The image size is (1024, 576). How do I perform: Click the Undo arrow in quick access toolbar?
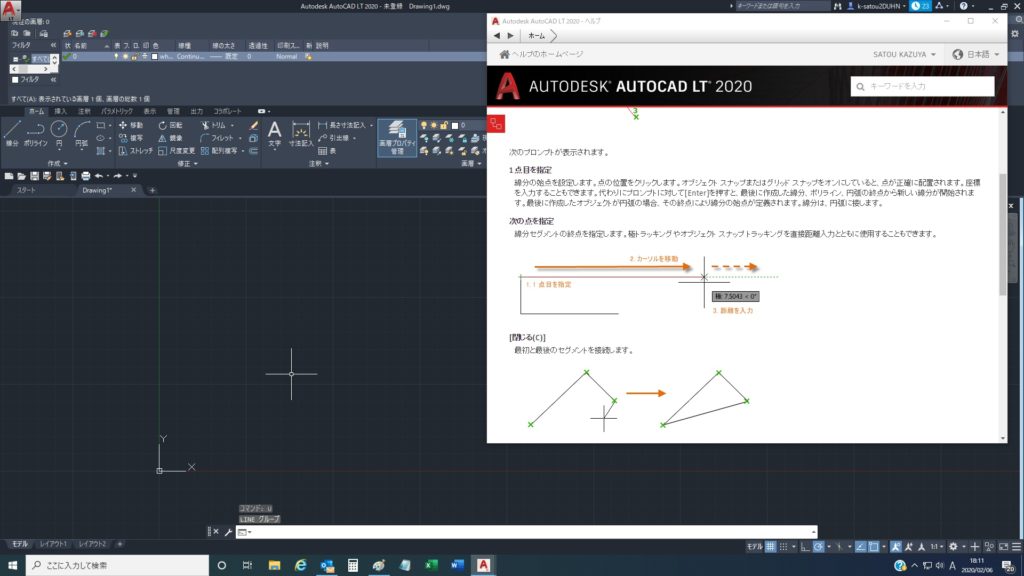pyautogui.click(x=99, y=176)
